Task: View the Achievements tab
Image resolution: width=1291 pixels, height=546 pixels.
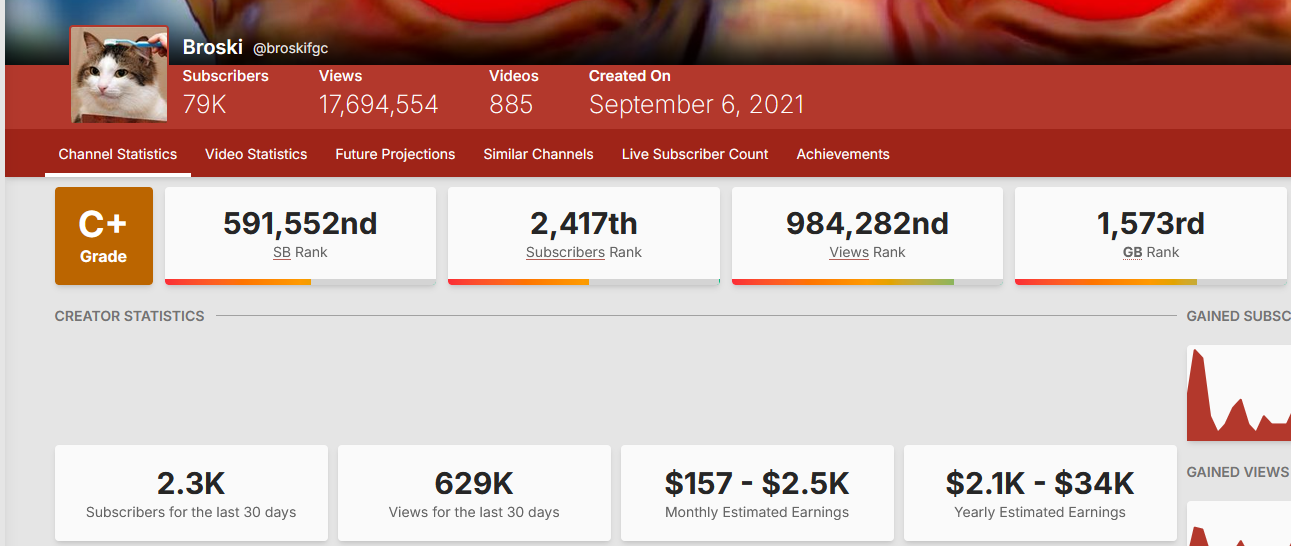Action: (x=843, y=154)
